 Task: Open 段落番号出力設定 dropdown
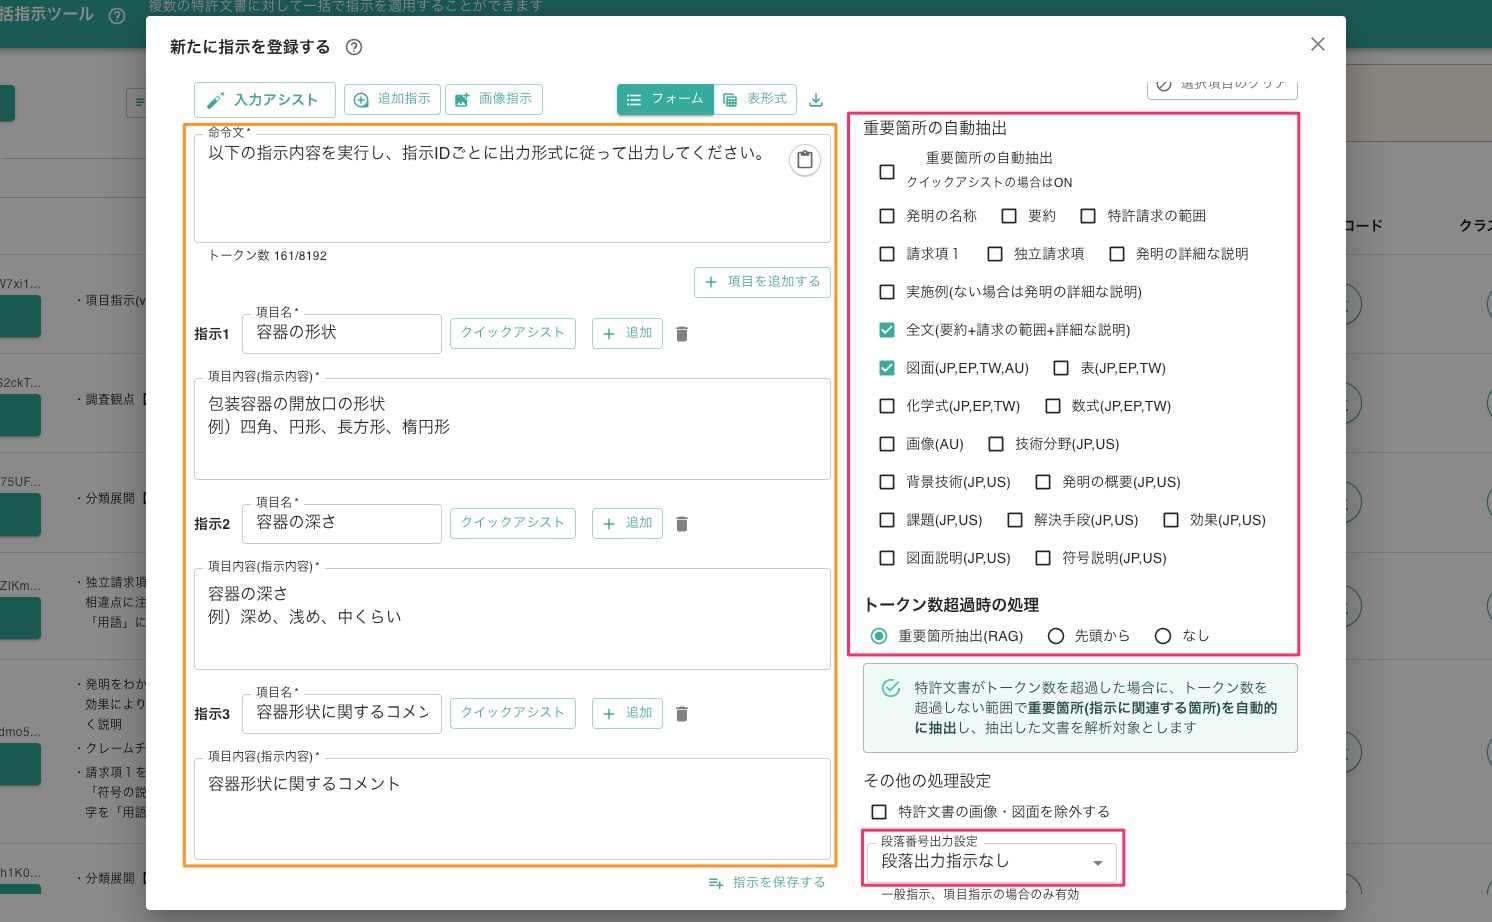992,861
